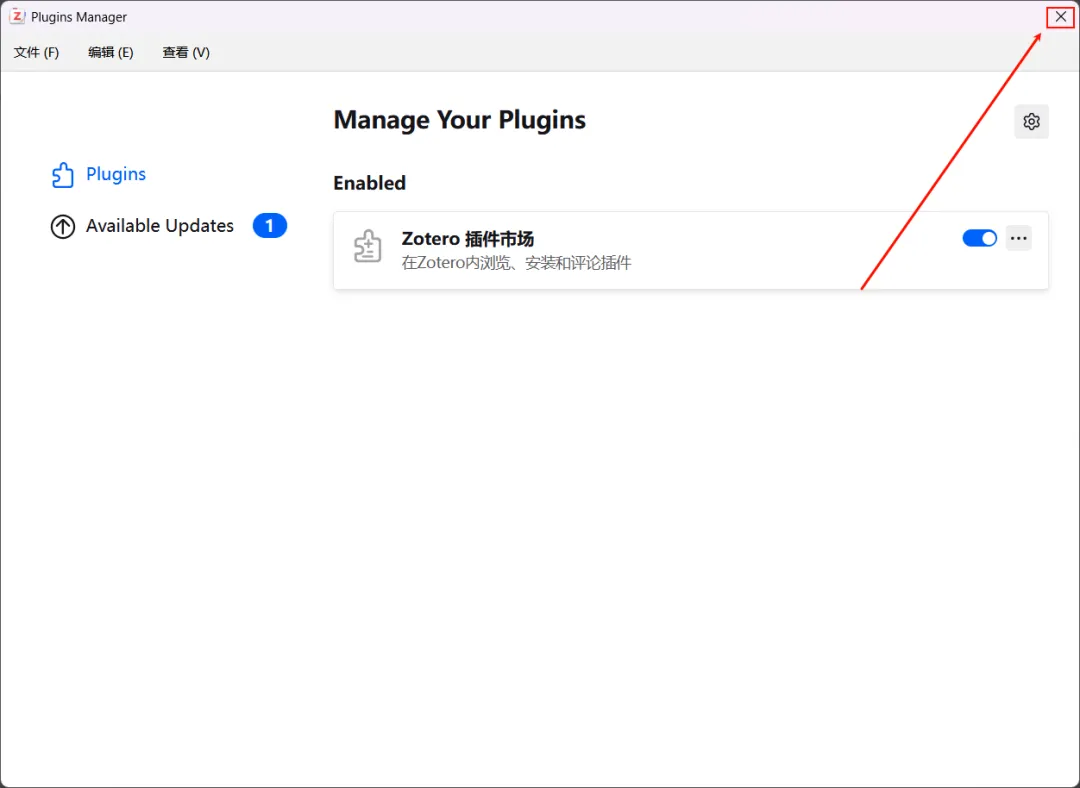Click the Zotero 插件市场 plugin title
This screenshot has height=788, width=1080.
click(468, 239)
